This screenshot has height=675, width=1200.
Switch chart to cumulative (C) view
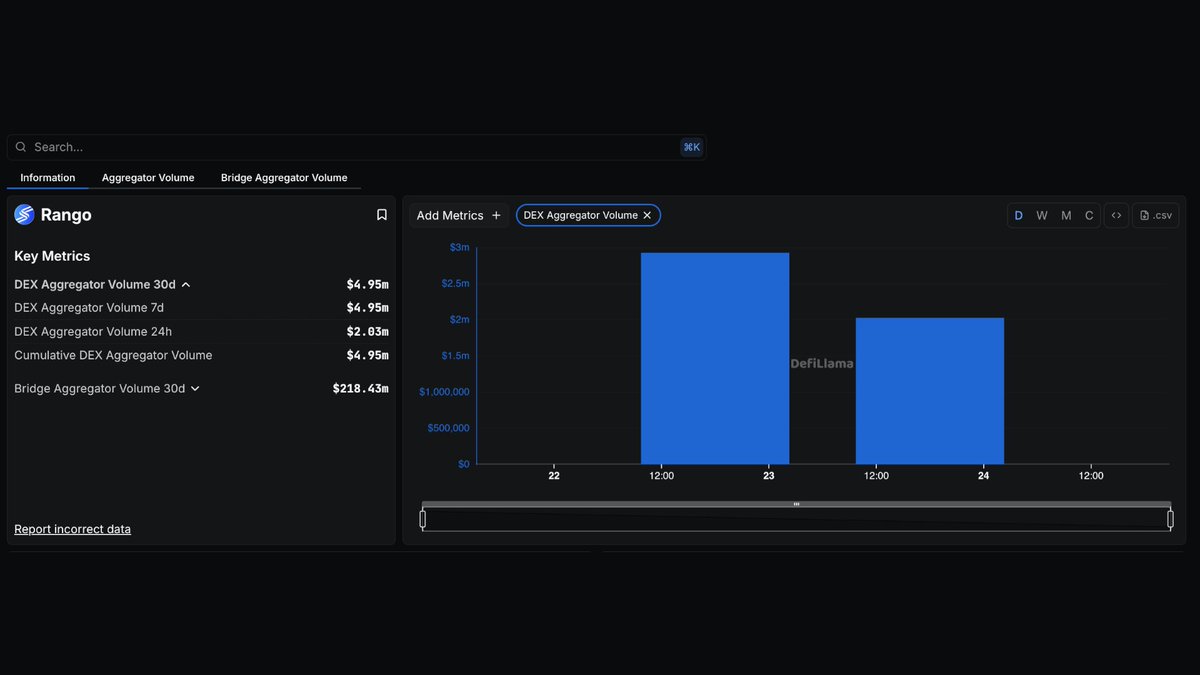(x=1089, y=215)
